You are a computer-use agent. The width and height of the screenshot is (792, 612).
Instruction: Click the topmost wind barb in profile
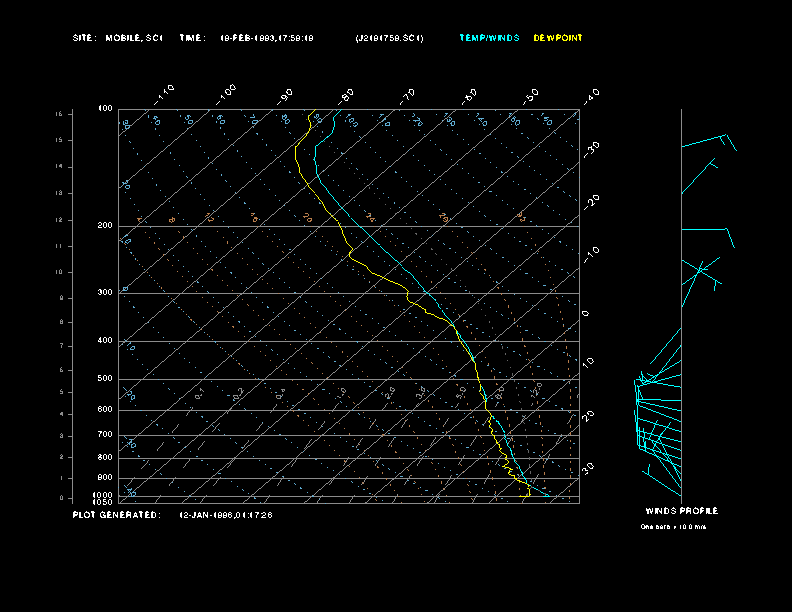click(710, 142)
